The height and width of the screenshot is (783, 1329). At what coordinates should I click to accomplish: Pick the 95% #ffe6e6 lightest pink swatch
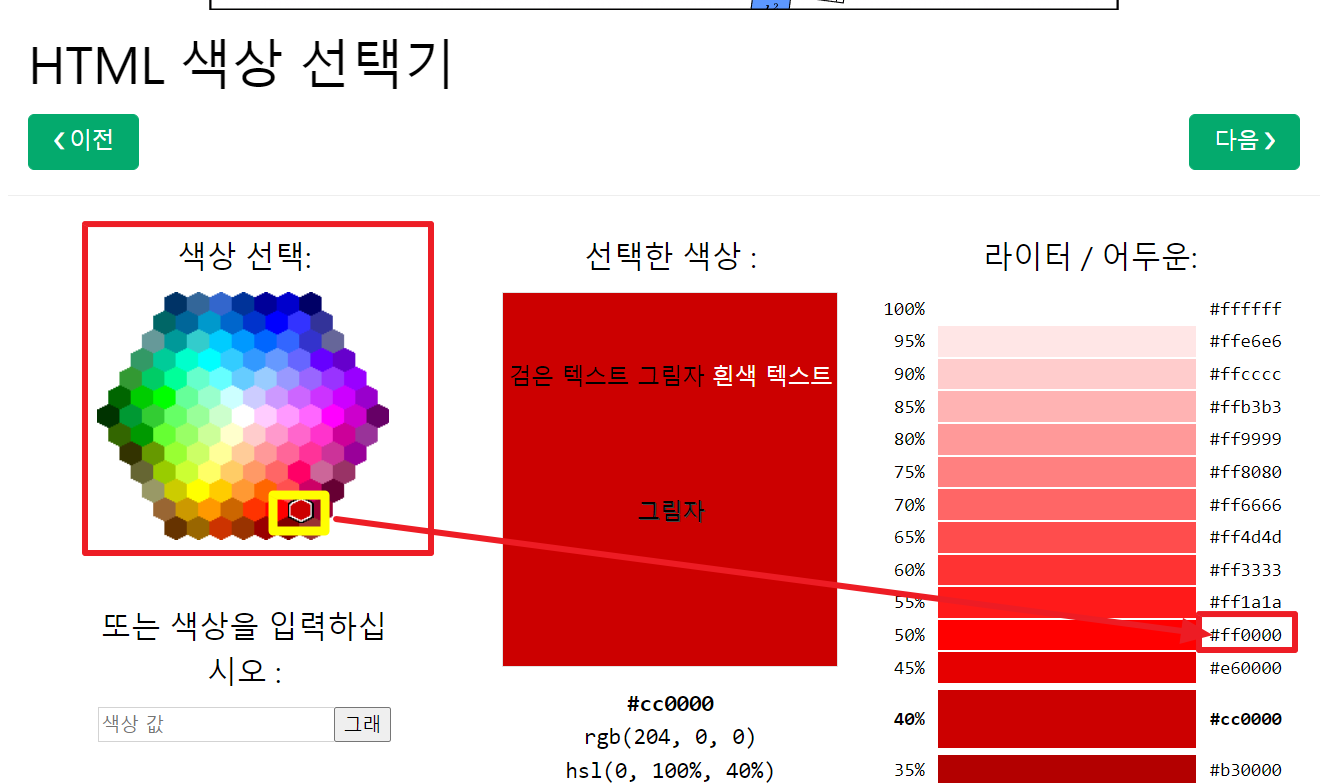pyautogui.click(x=1066, y=342)
